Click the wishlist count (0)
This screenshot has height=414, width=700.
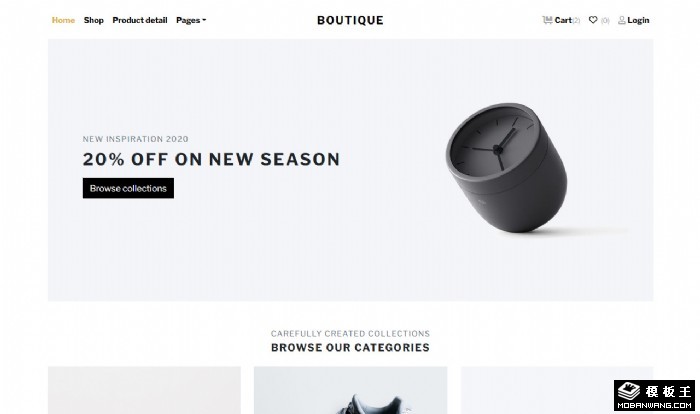605,21
